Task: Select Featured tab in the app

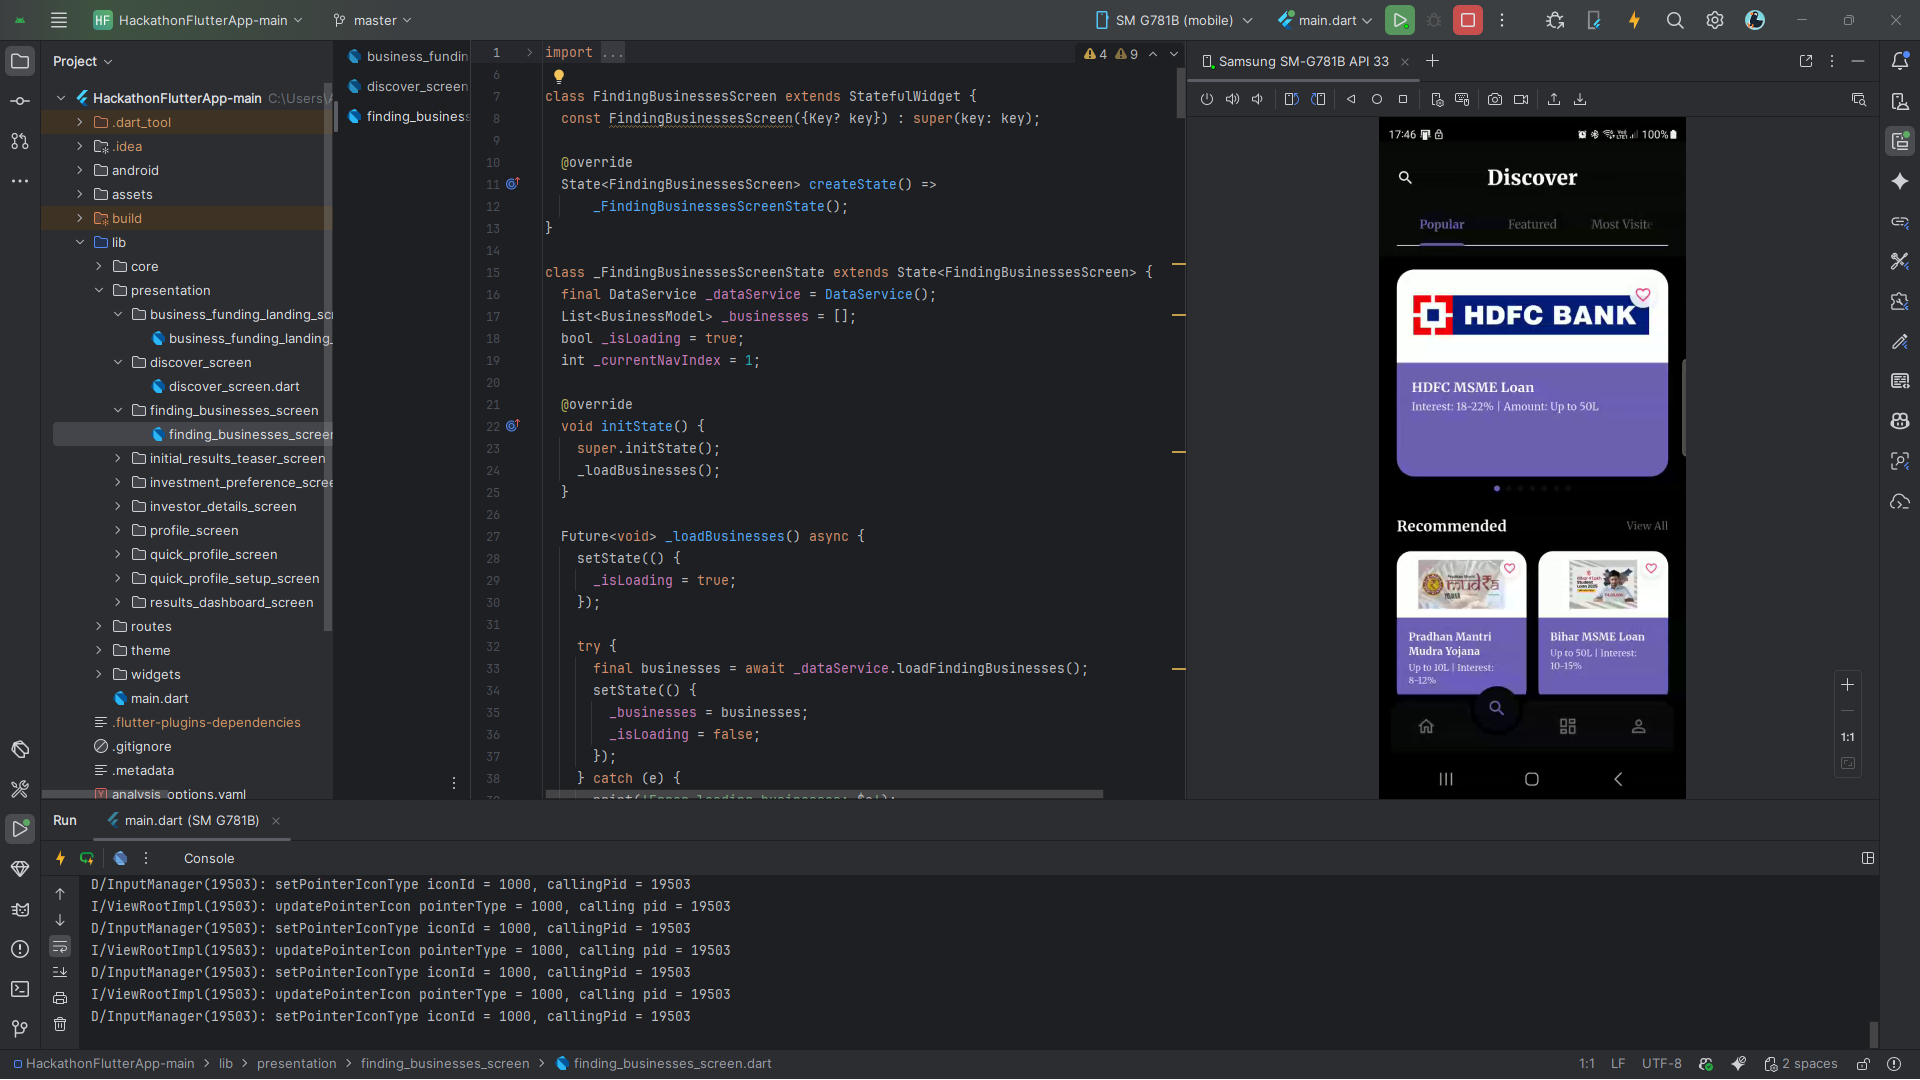Action: point(1532,224)
